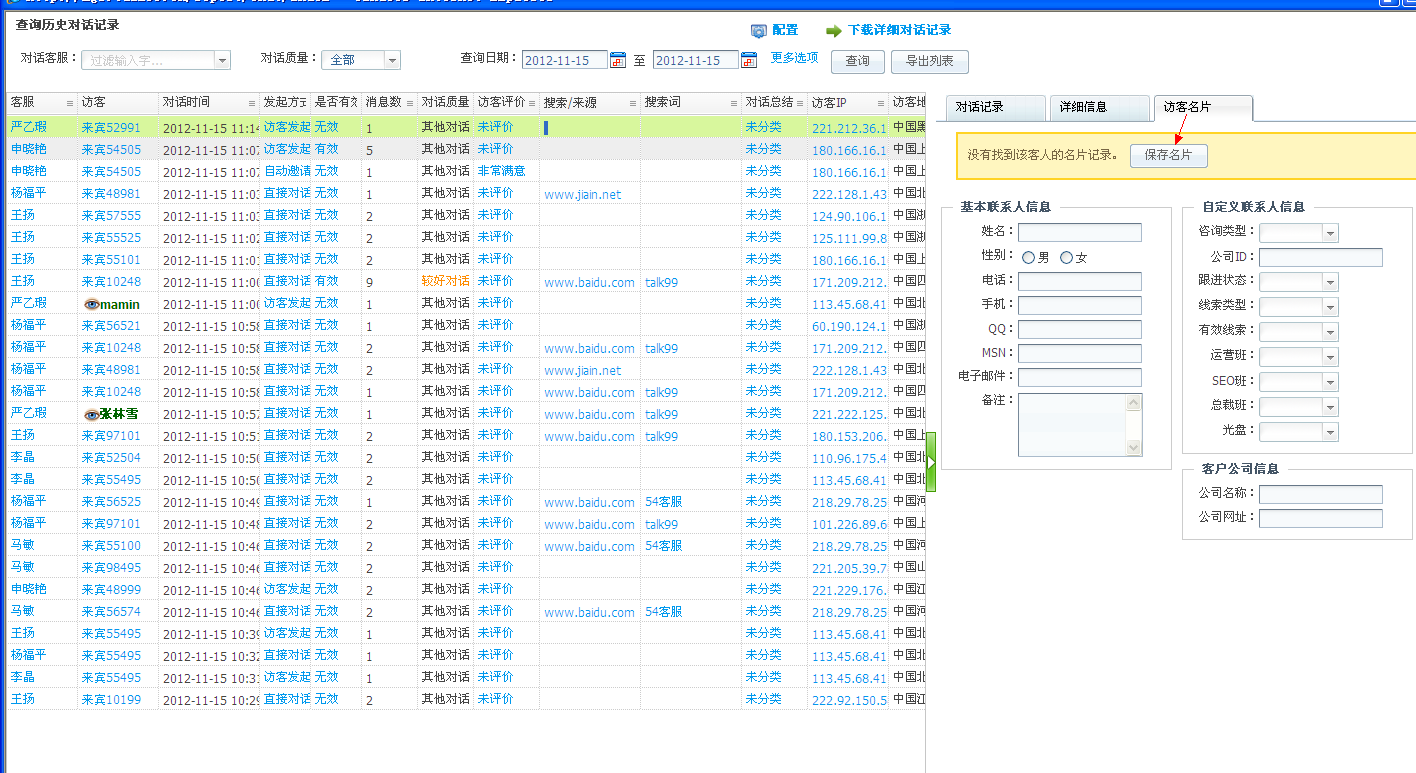Open the 访客评价 column menu icon
This screenshot has height=773, width=1416.
pos(532,103)
